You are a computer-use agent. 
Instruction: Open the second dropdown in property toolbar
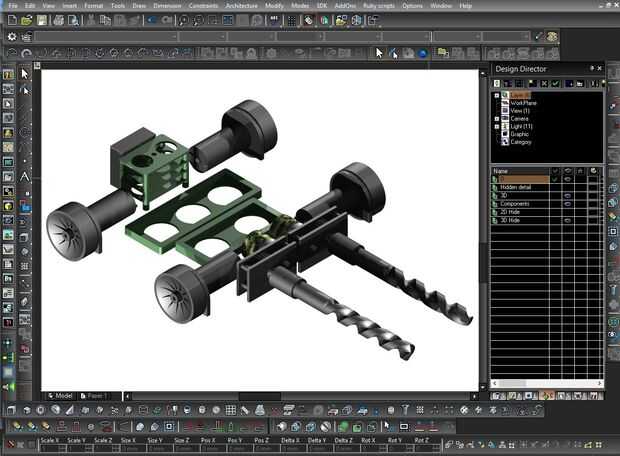click(x=203, y=37)
